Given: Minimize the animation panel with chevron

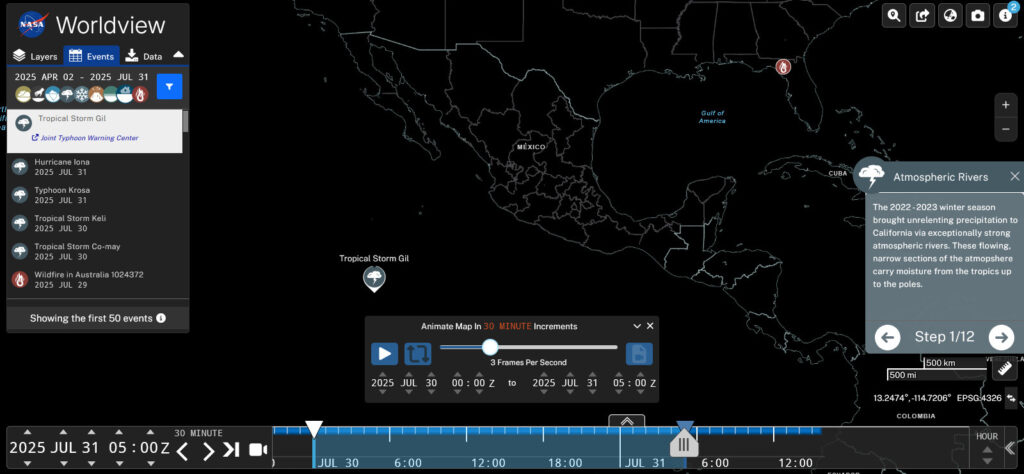Looking at the screenshot, I should point(637,326).
